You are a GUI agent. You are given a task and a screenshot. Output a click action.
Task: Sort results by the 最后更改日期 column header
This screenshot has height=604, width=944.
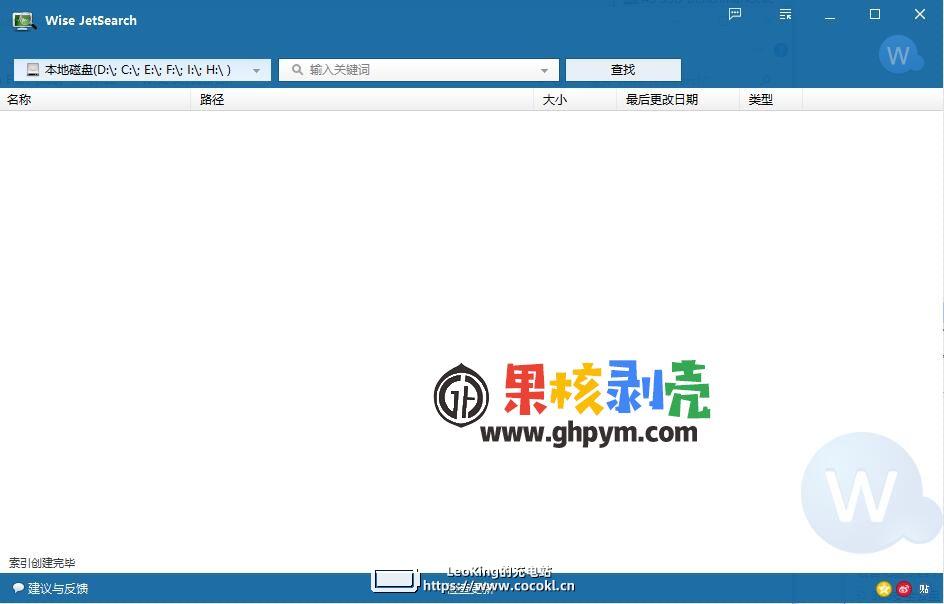pos(678,99)
